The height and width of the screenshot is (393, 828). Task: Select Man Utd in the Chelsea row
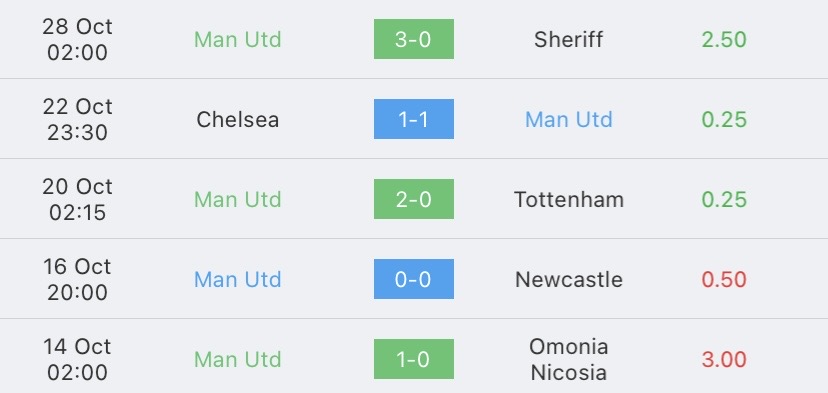point(569,119)
